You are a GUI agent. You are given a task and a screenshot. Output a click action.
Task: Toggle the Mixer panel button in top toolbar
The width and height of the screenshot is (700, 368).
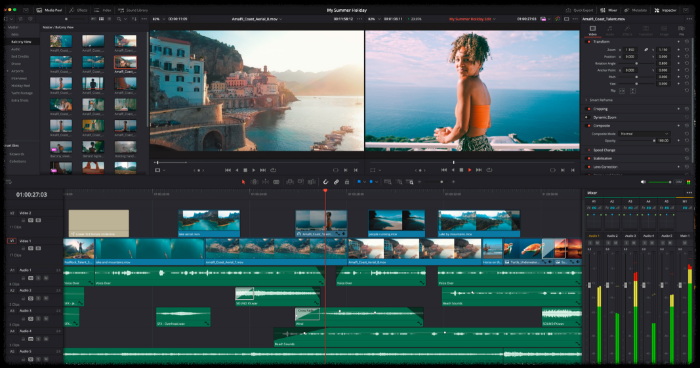tap(609, 10)
